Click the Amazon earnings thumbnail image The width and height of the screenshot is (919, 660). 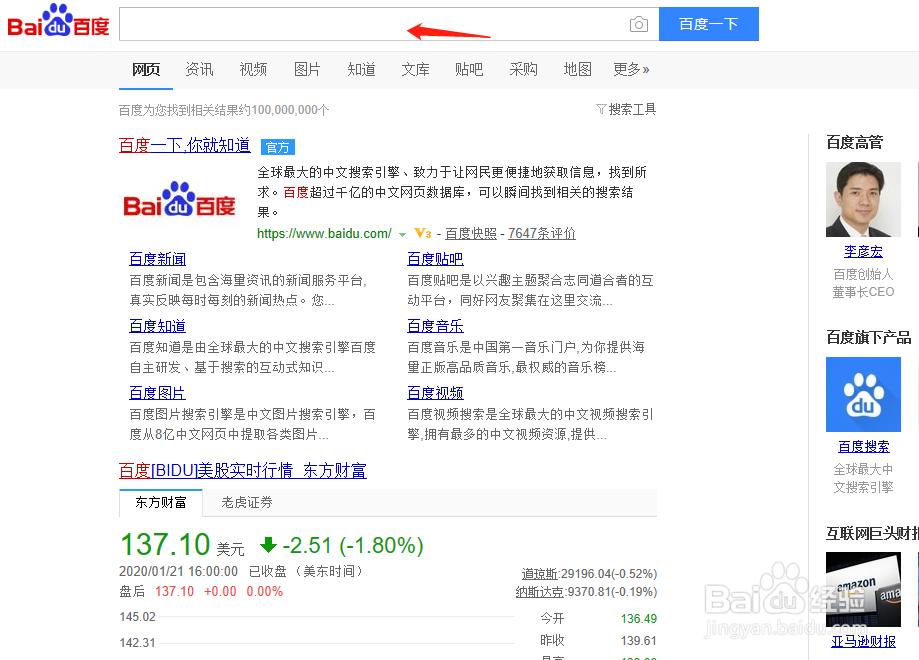(x=863, y=590)
